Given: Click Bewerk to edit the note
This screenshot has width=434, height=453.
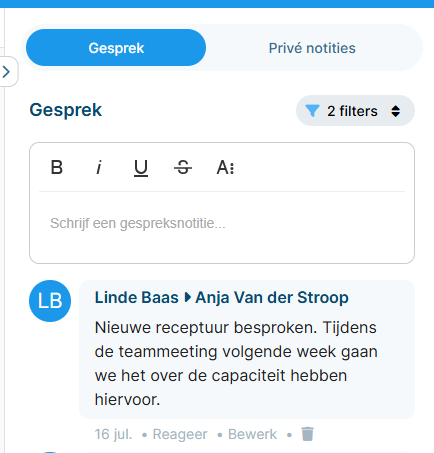Looking at the screenshot, I should pos(252,434).
